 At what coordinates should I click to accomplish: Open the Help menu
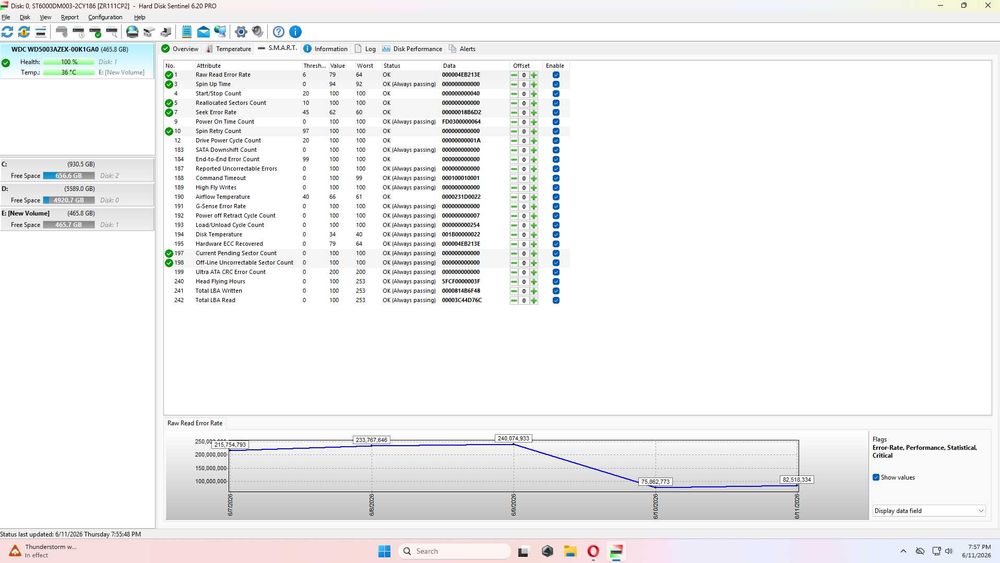coord(140,17)
